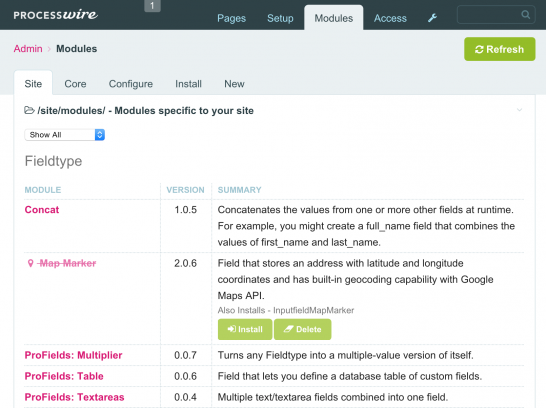Click the Textareas version 0.0.4 cell
Screen dimensions: 546x408
(x=185, y=397)
